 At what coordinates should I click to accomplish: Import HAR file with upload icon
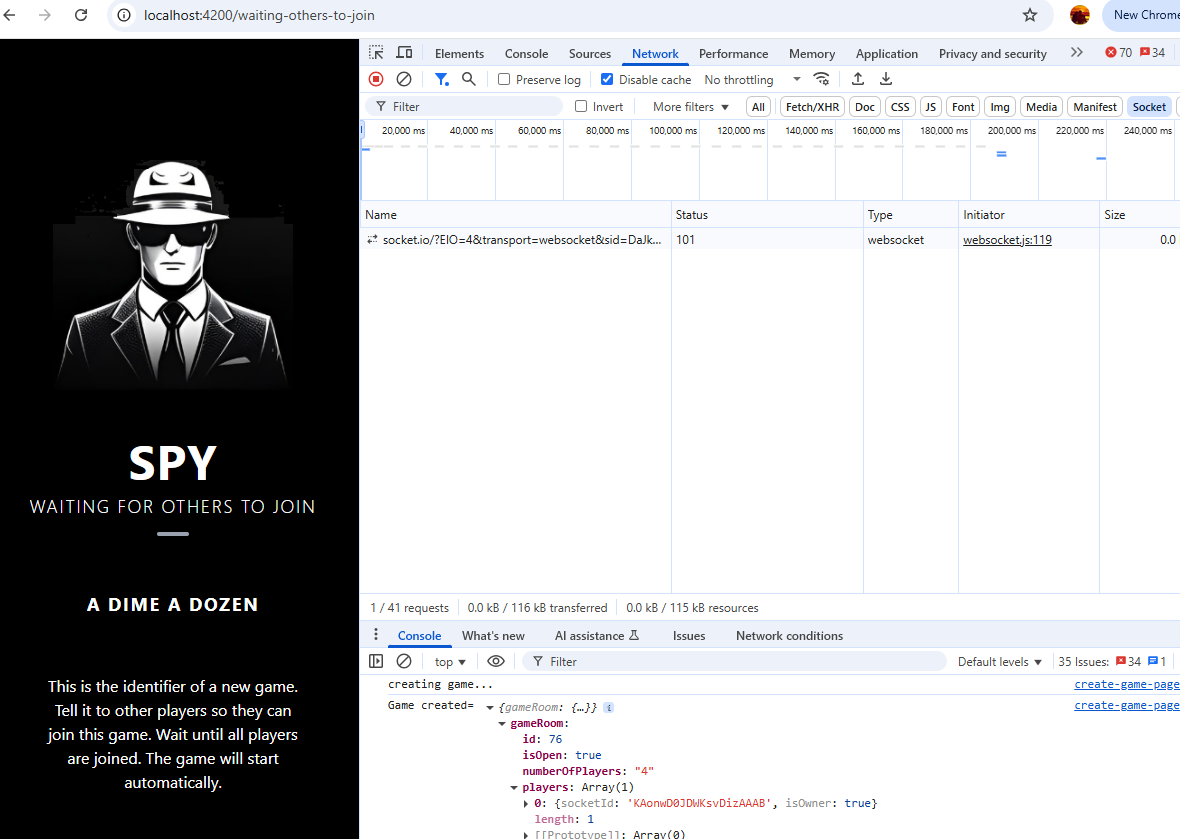(858, 79)
